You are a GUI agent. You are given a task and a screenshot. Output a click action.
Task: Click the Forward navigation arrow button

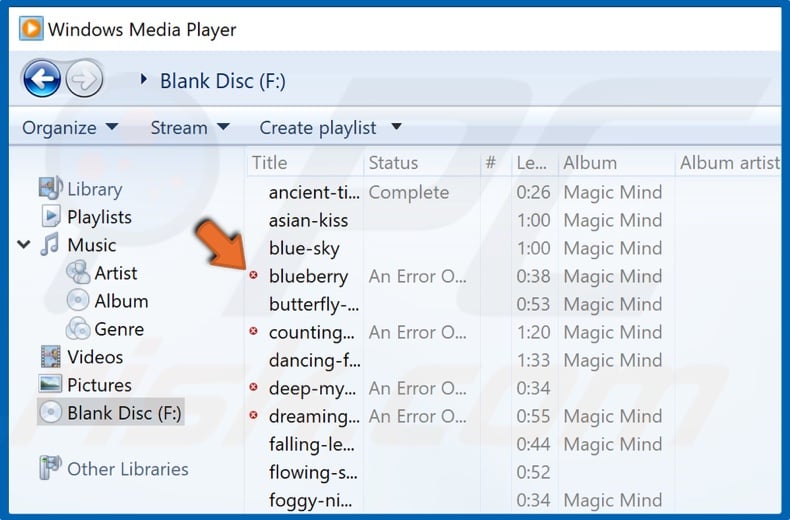click(x=84, y=79)
